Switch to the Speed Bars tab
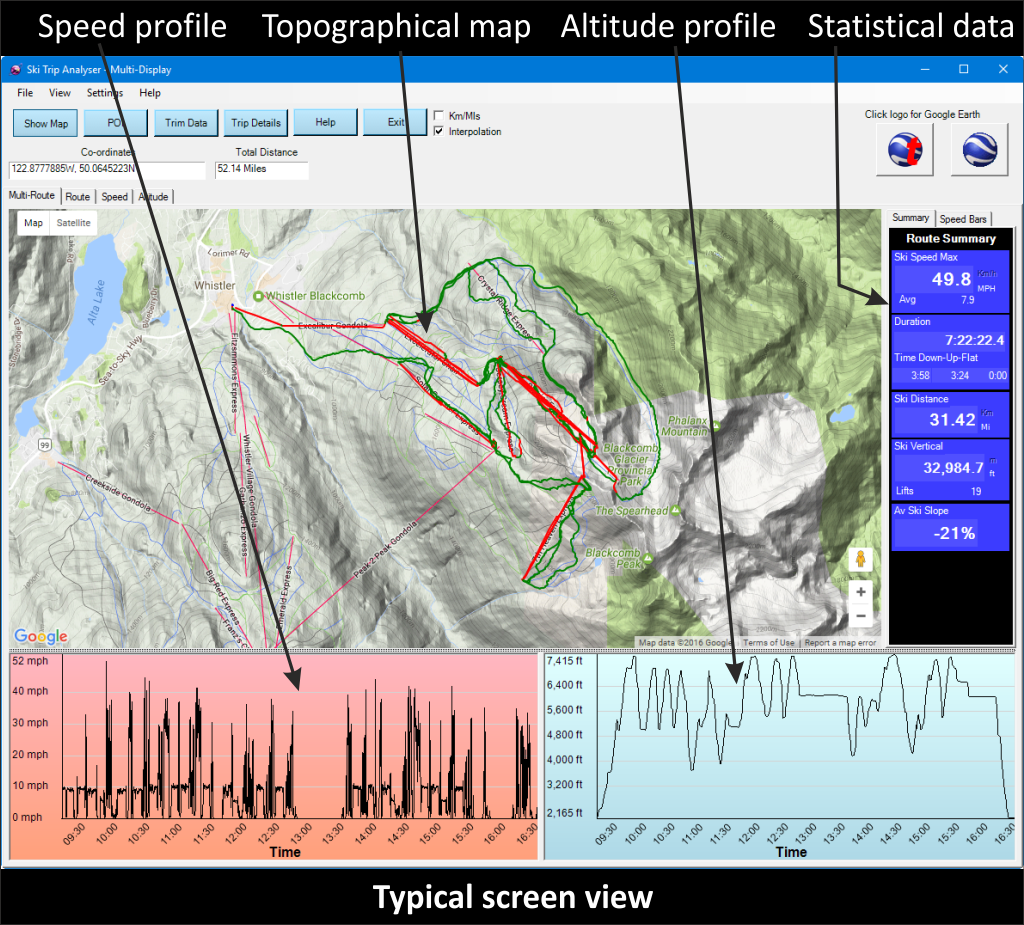The image size is (1024, 925). pos(962,219)
